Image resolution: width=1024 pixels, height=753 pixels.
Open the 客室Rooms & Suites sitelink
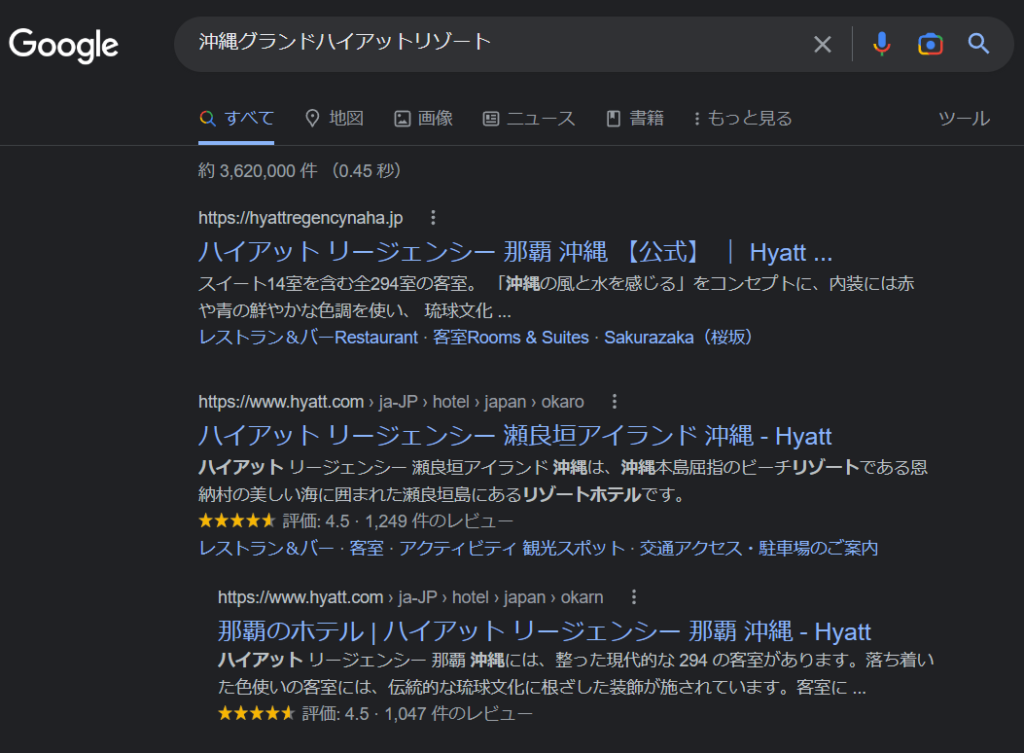coord(511,338)
